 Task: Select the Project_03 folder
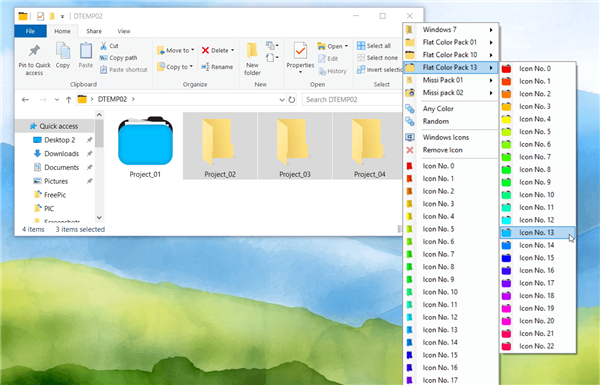pos(295,146)
